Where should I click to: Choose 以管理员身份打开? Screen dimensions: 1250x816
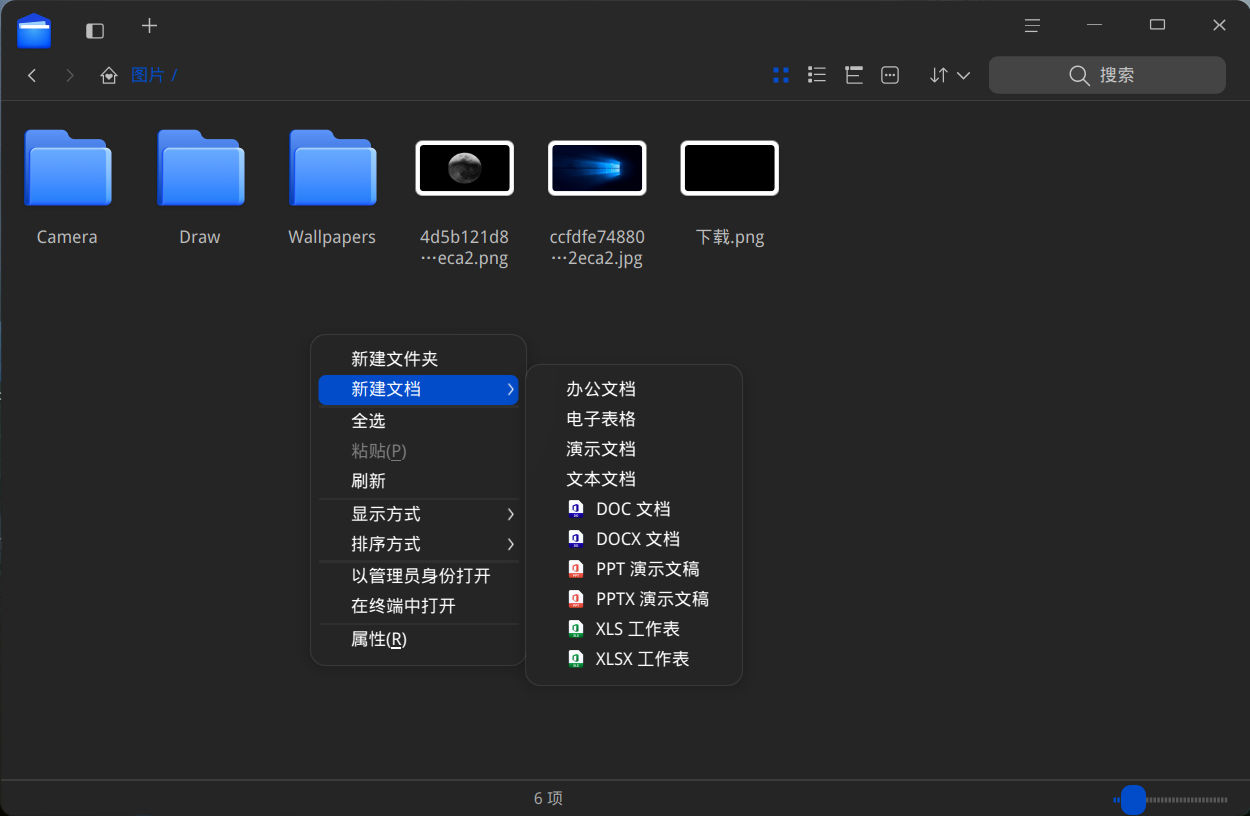[x=418, y=576]
